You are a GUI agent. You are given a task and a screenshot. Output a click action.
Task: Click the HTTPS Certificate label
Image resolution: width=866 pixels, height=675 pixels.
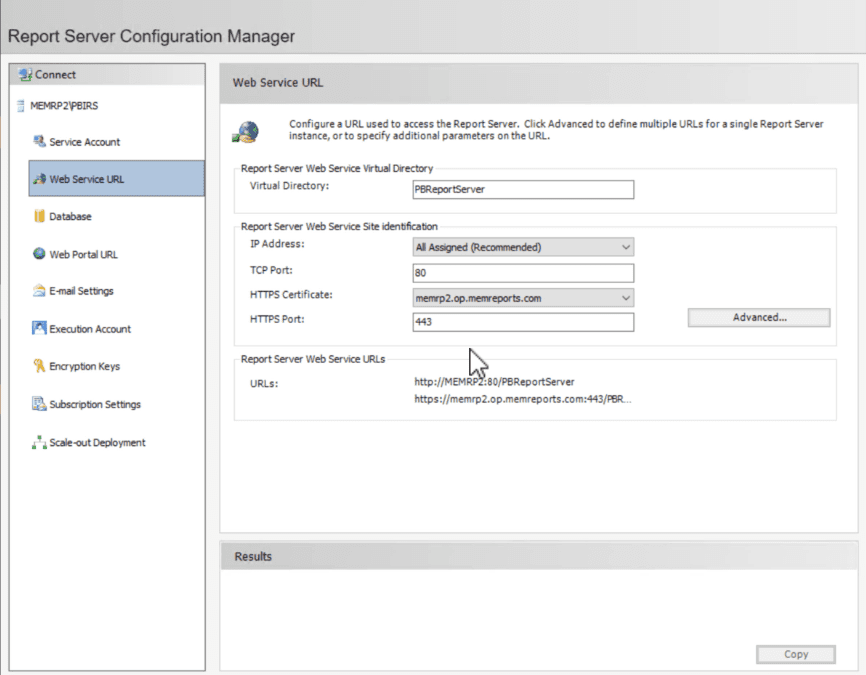point(291,295)
